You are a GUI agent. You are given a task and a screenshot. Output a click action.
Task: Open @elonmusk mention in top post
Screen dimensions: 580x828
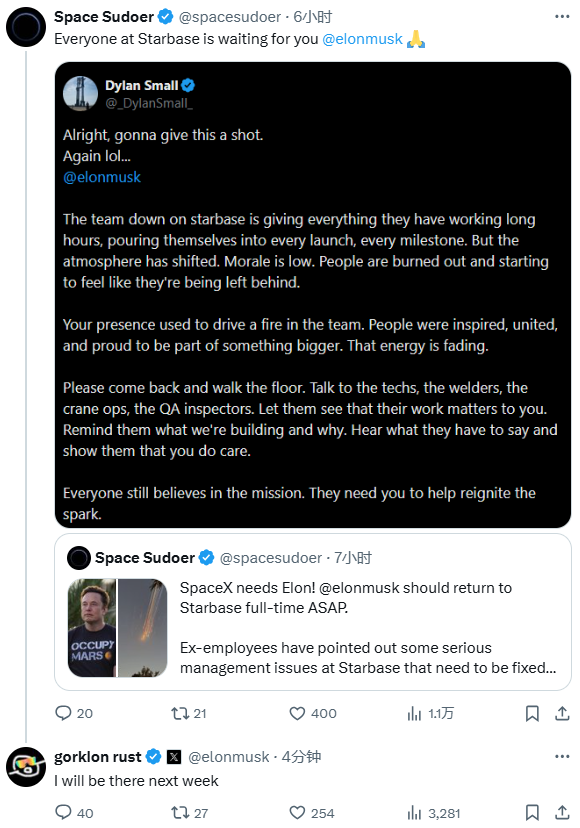pos(362,39)
